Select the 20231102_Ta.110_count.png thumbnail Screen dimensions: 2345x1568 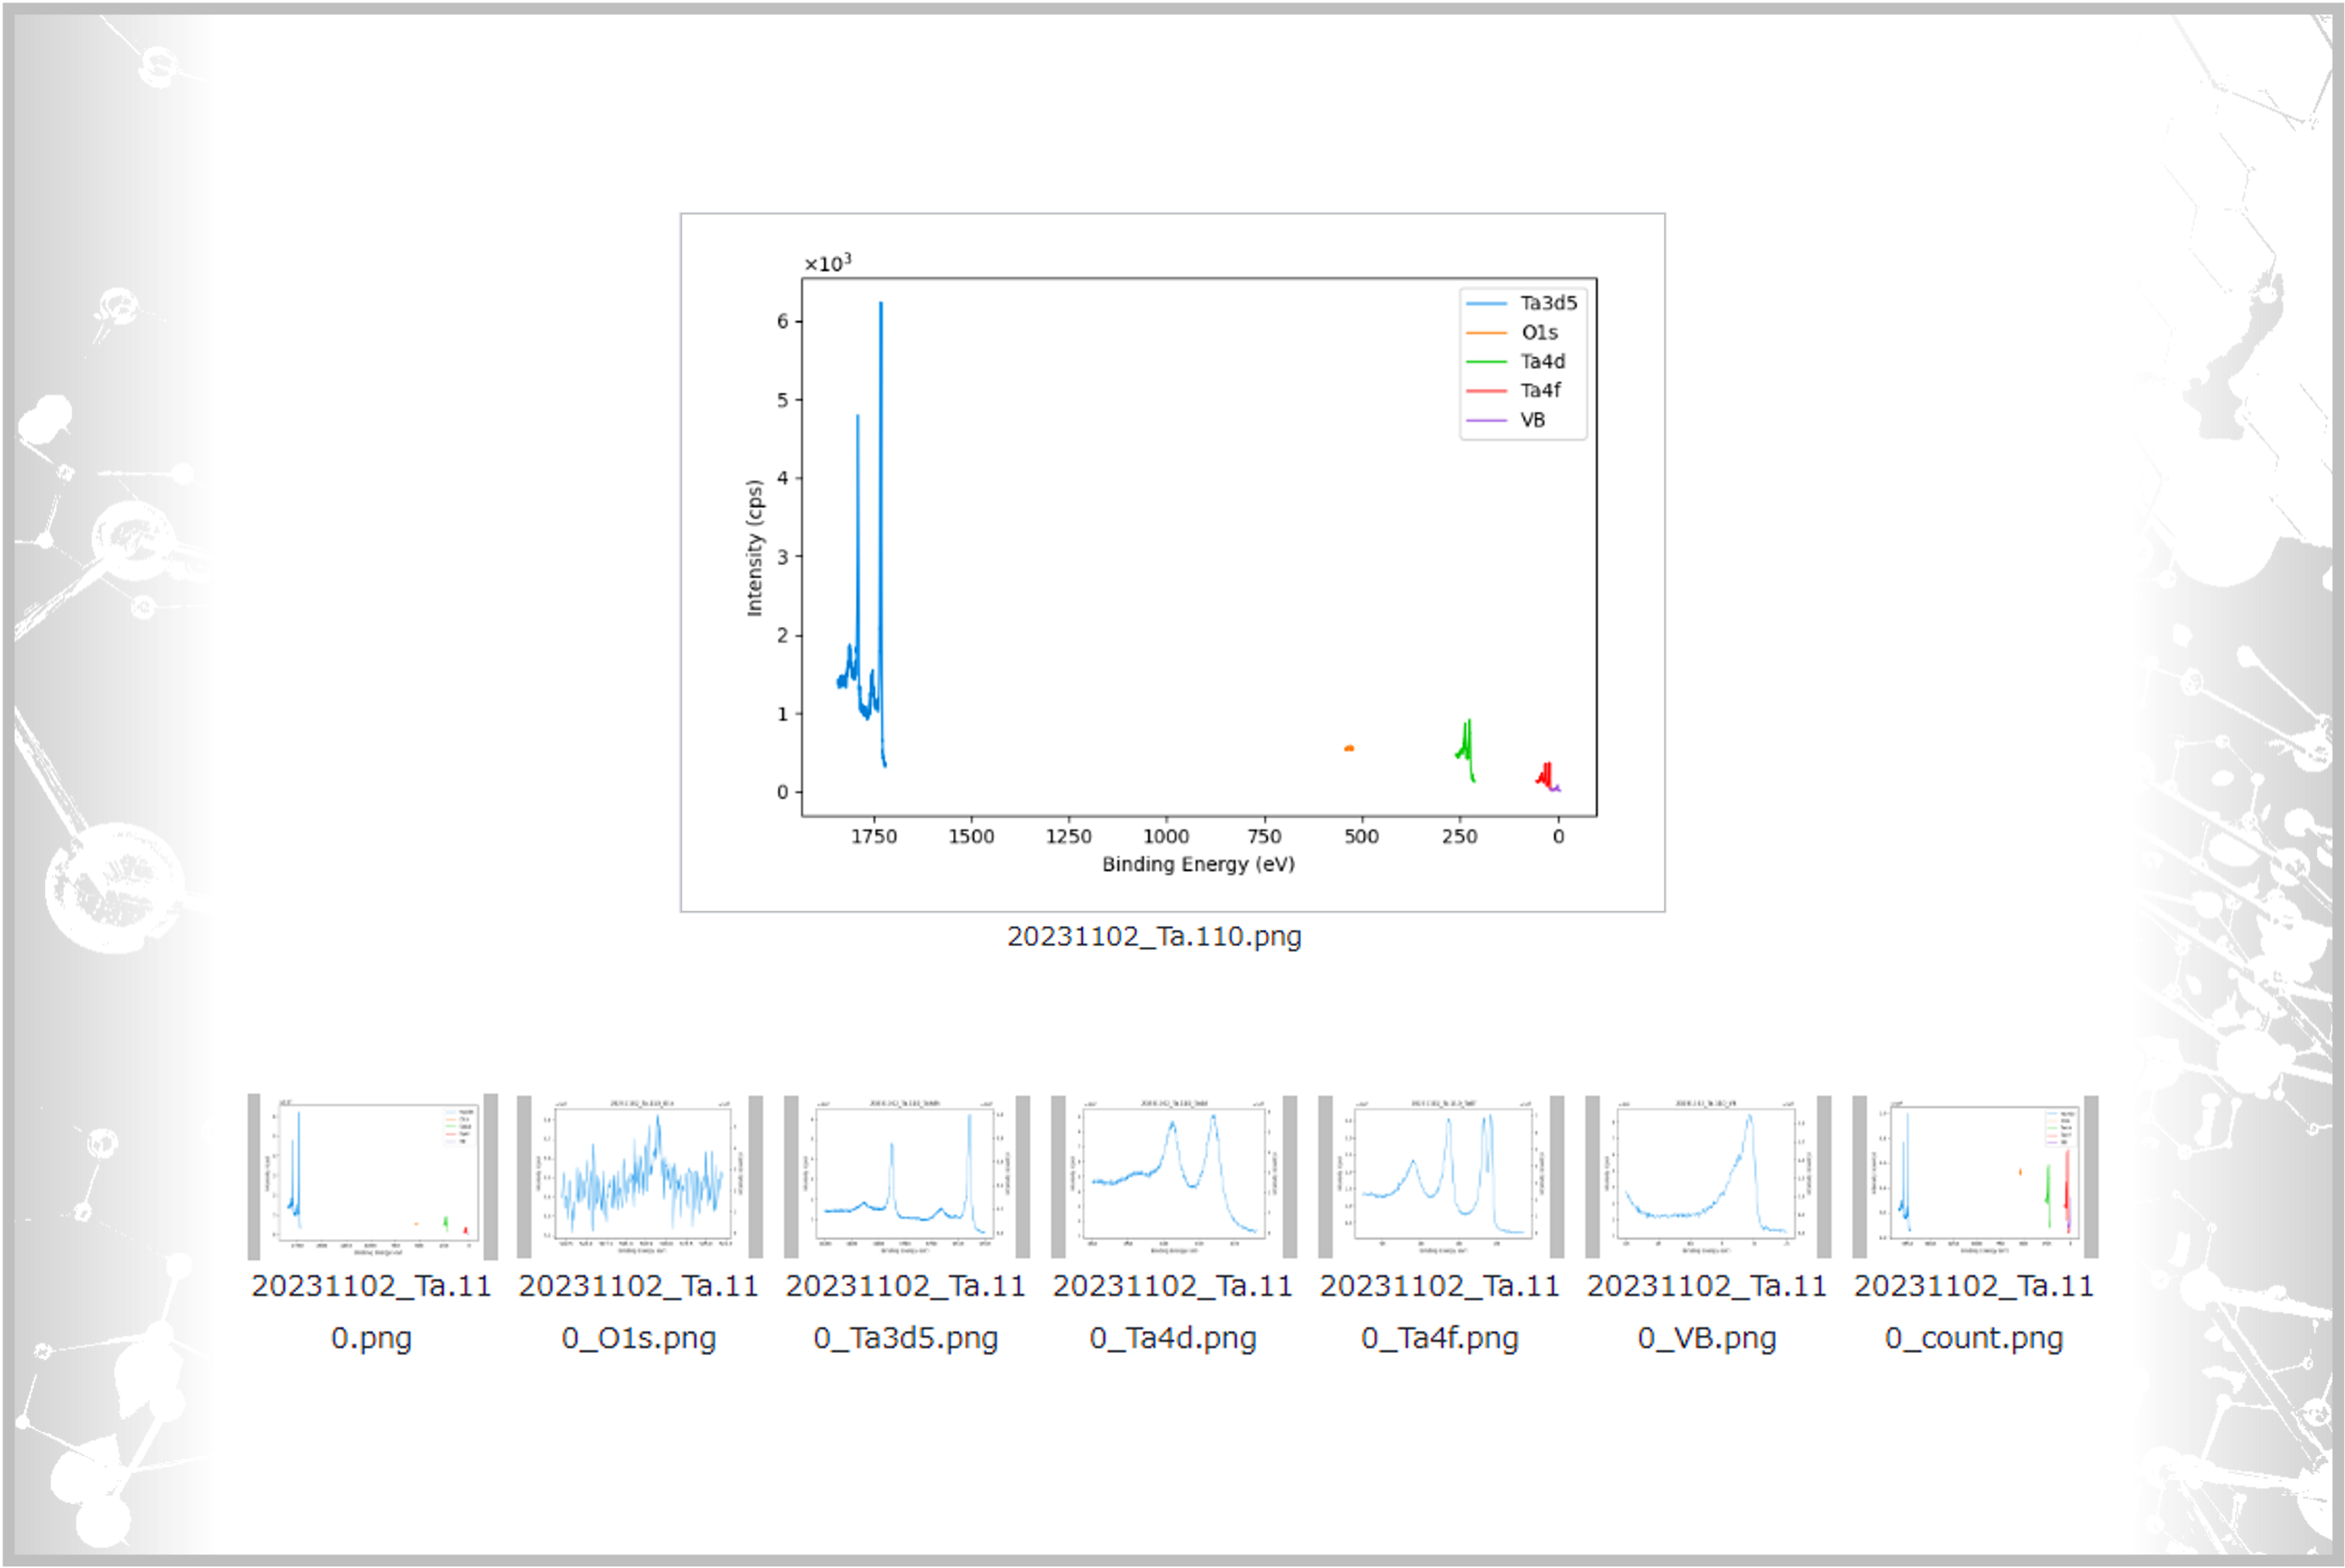click(1974, 1176)
